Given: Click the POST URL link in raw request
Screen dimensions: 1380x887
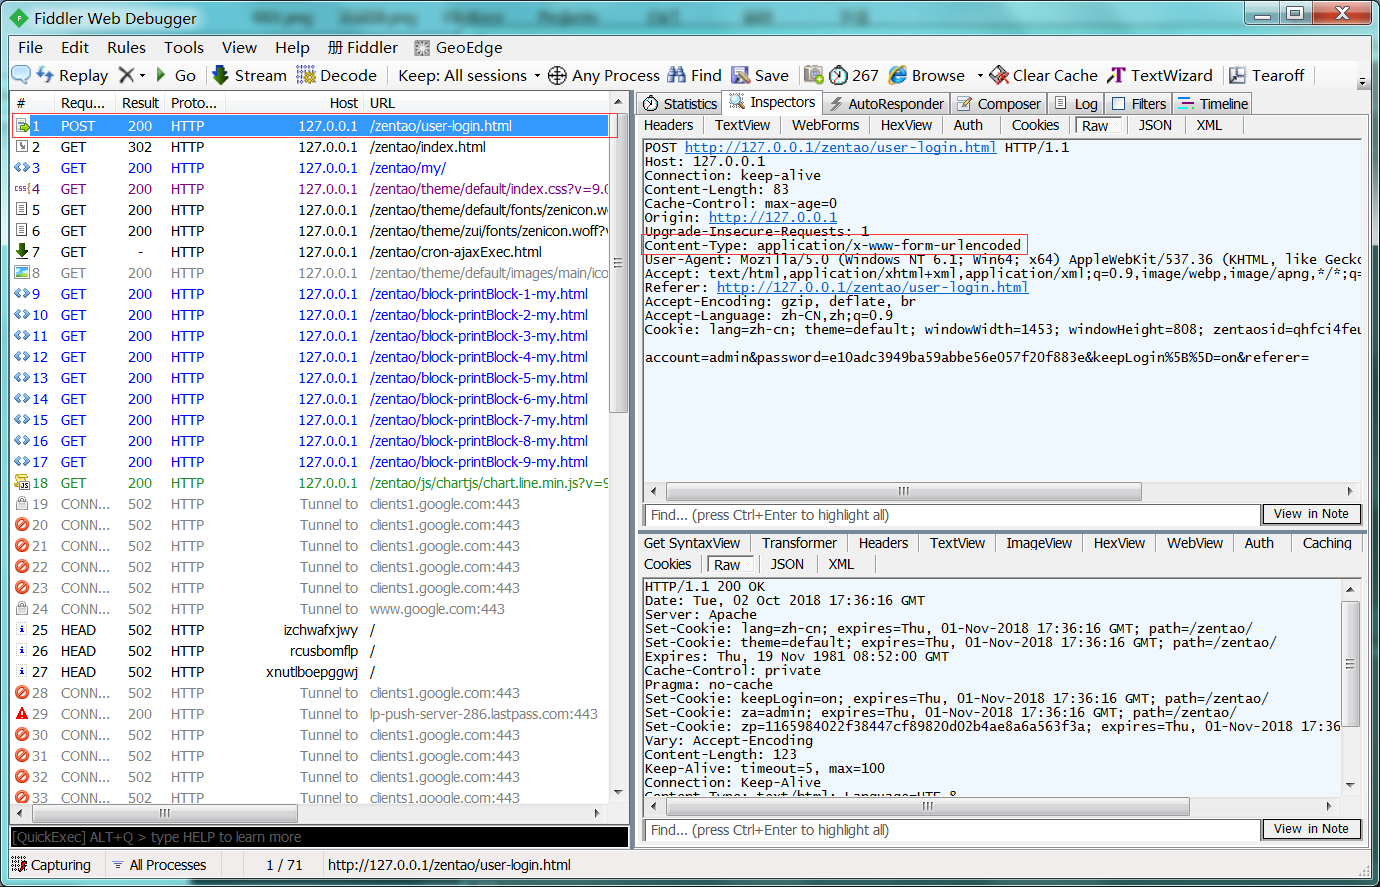Looking at the screenshot, I should click(840, 147).
